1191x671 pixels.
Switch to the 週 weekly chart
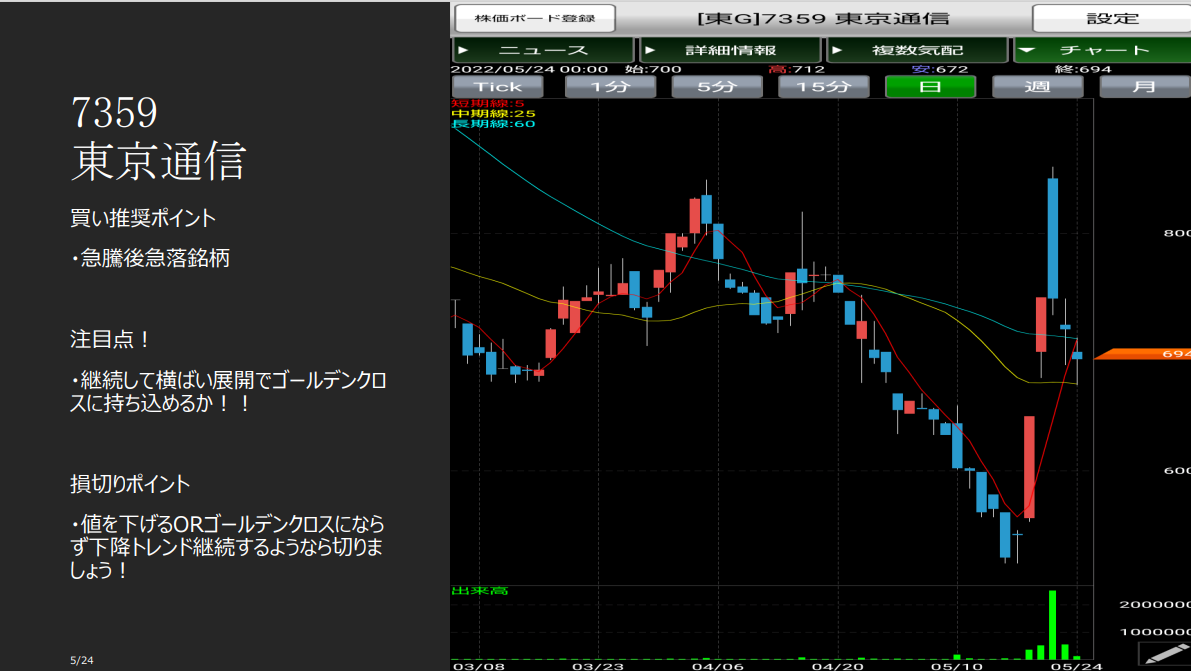tap(1037, 87)
